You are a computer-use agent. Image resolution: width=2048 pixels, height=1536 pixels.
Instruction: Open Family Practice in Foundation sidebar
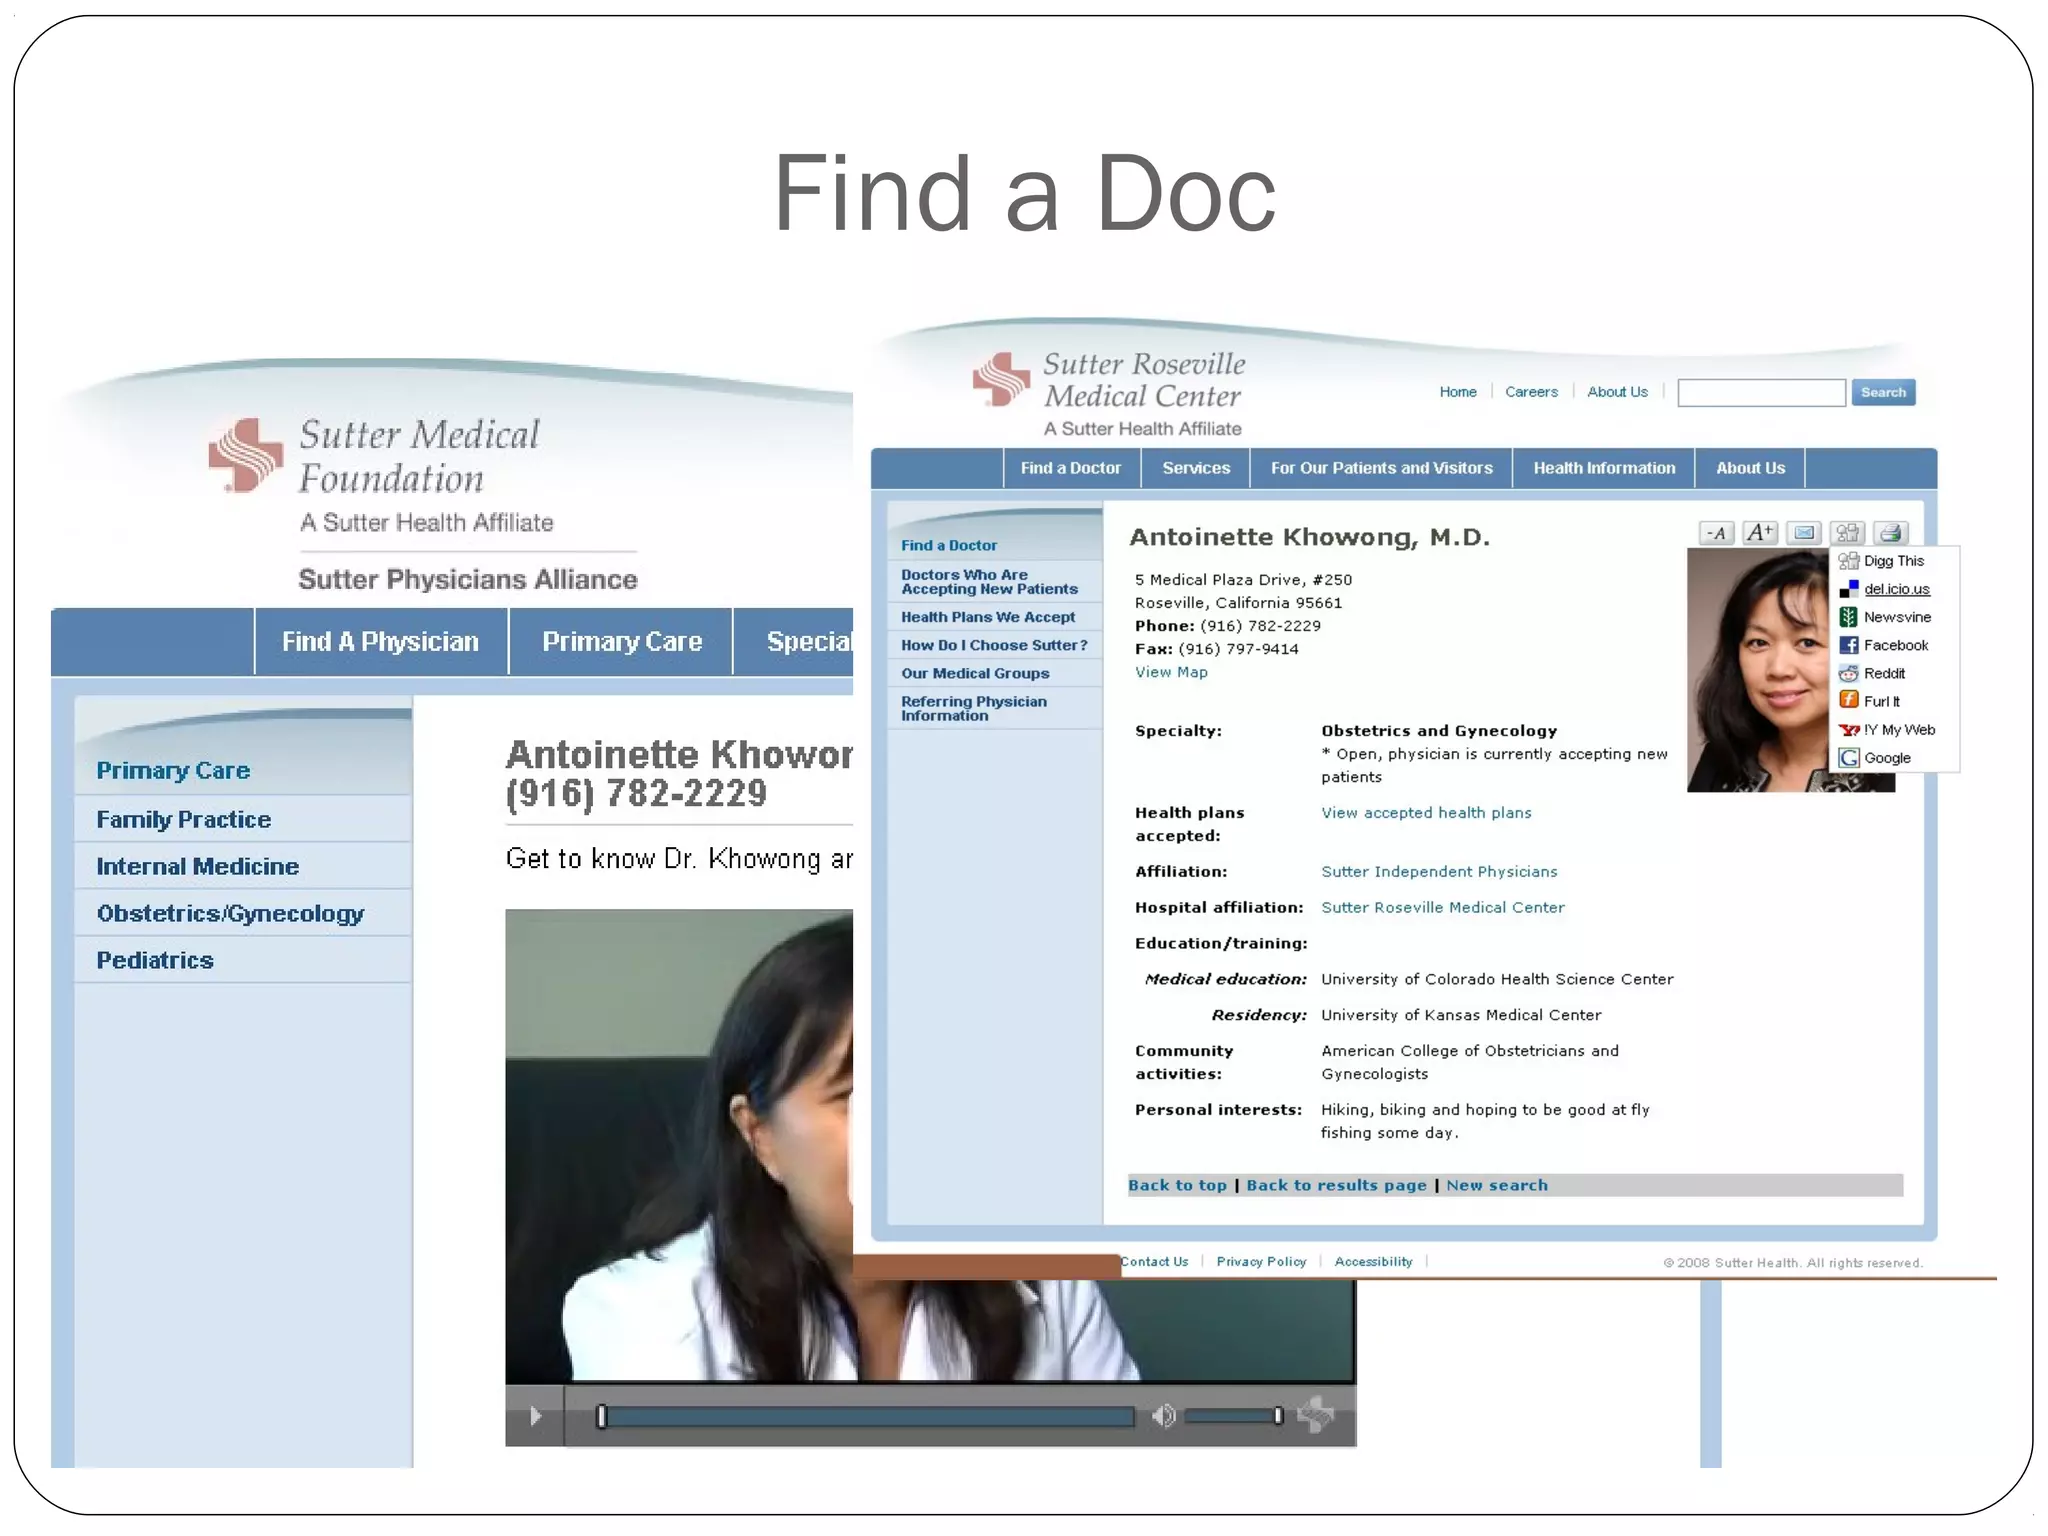(x=183, y=820)
